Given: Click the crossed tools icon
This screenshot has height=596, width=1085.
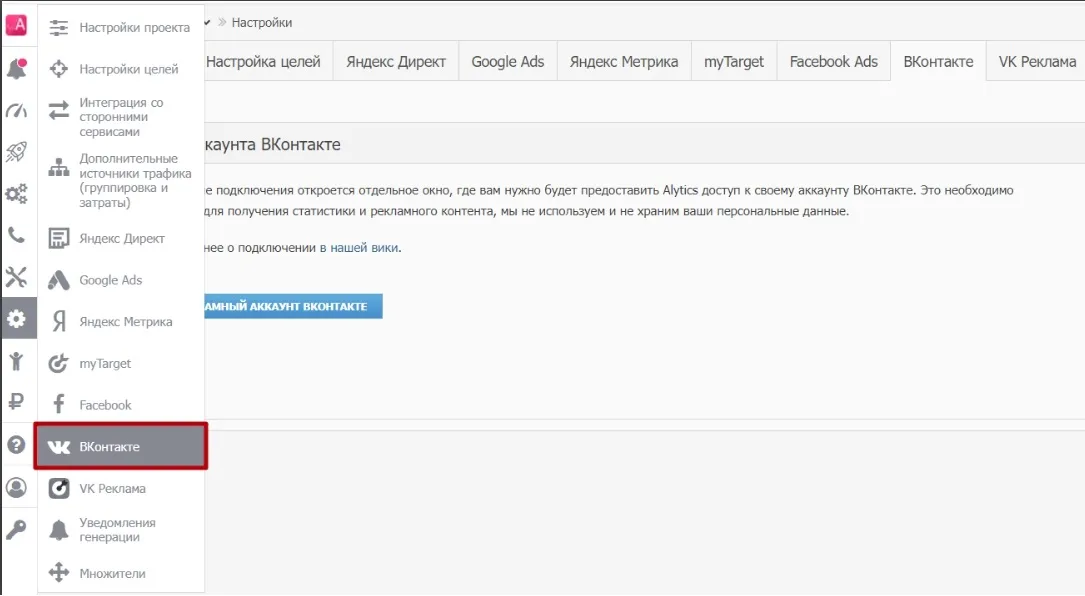Looking at the screenshot, I should pyautogui.click(x=17, y=277).
